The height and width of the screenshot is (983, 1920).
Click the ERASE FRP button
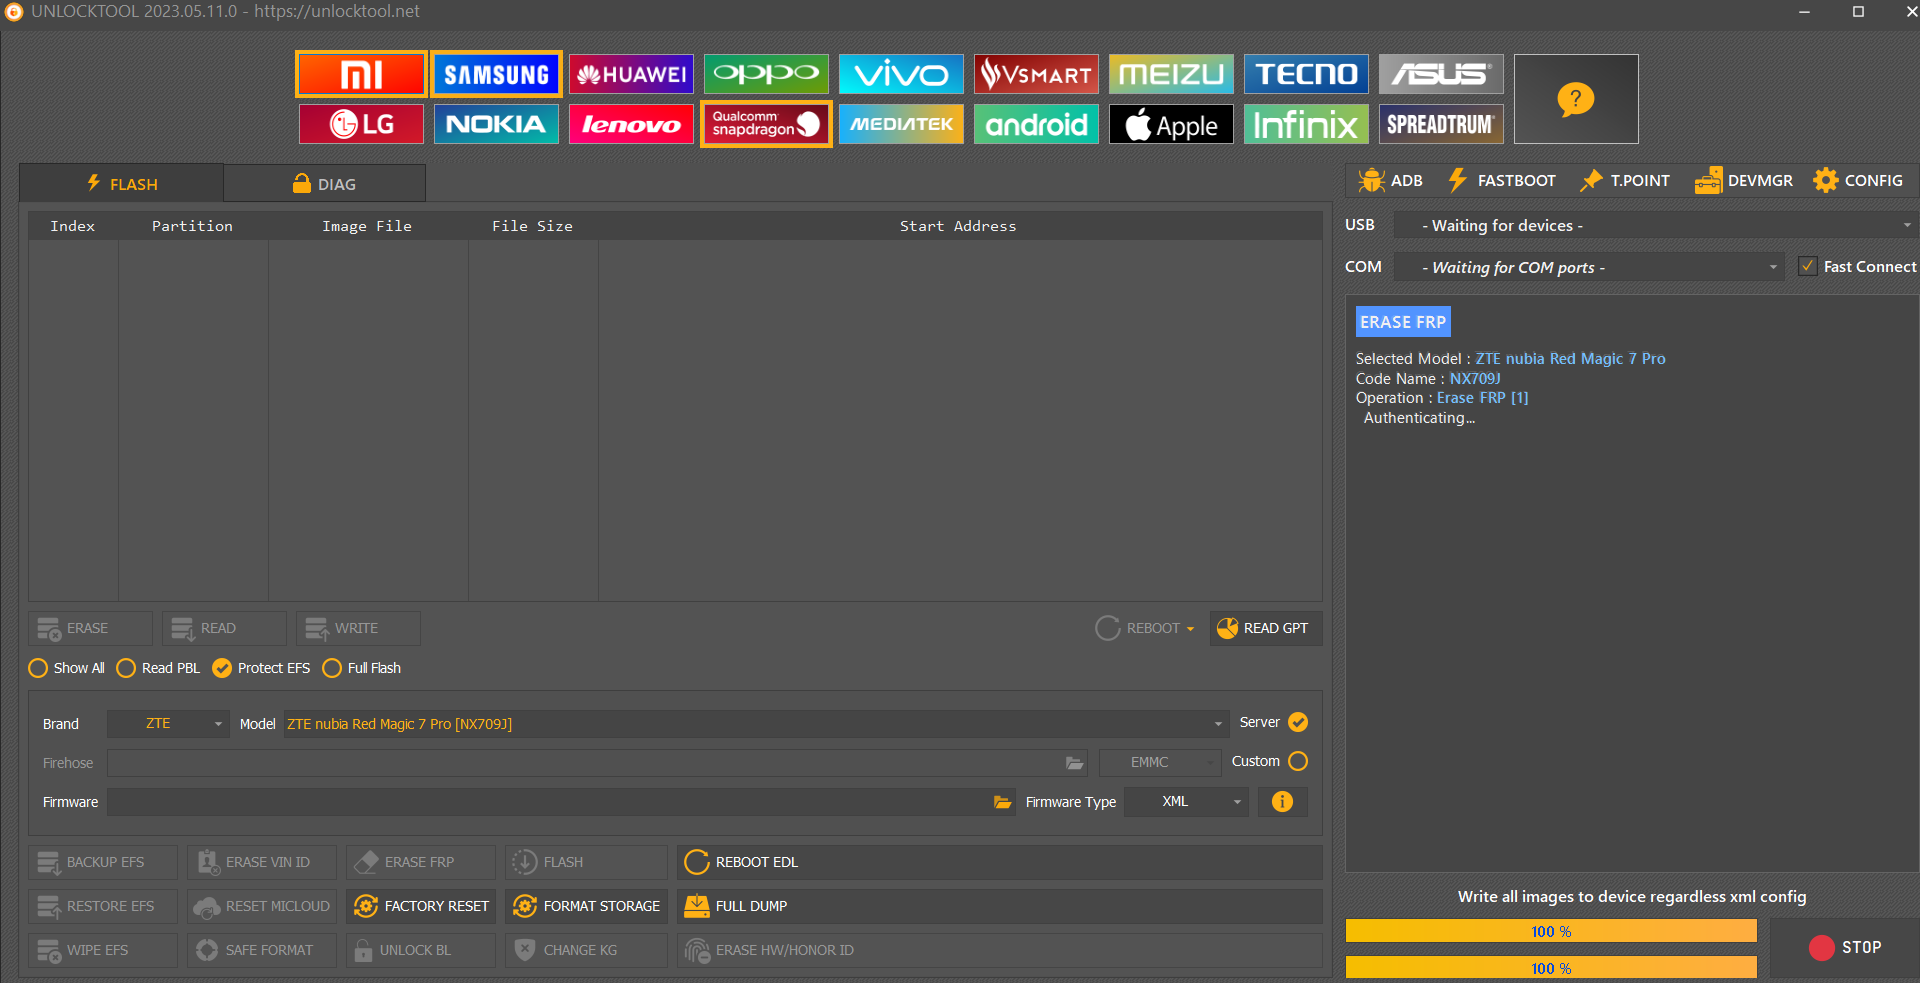point(421,862)
